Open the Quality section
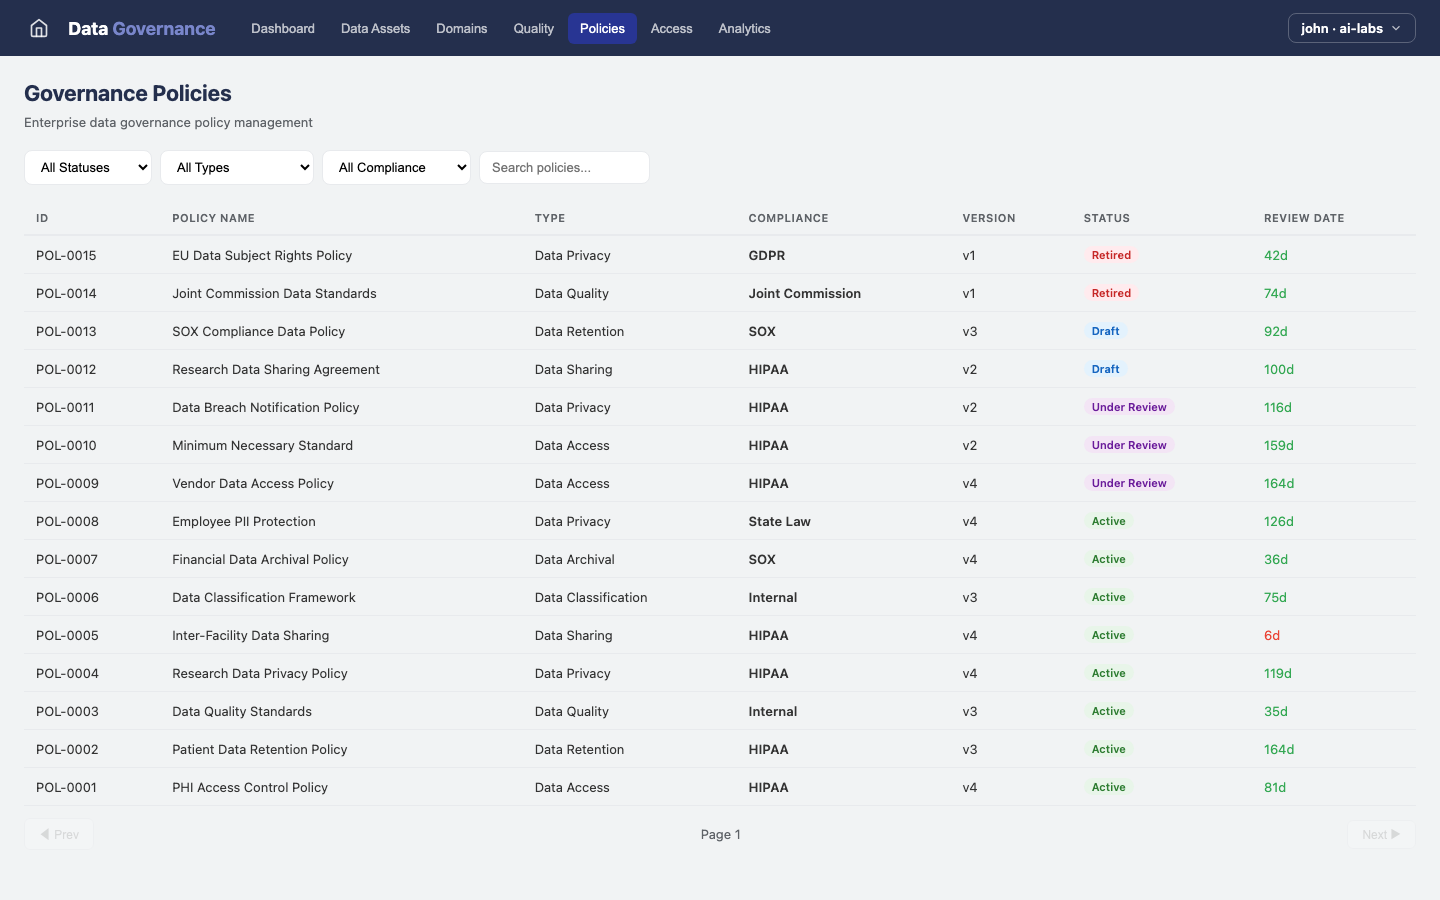 pyautogui.click(x=533, y=28)
